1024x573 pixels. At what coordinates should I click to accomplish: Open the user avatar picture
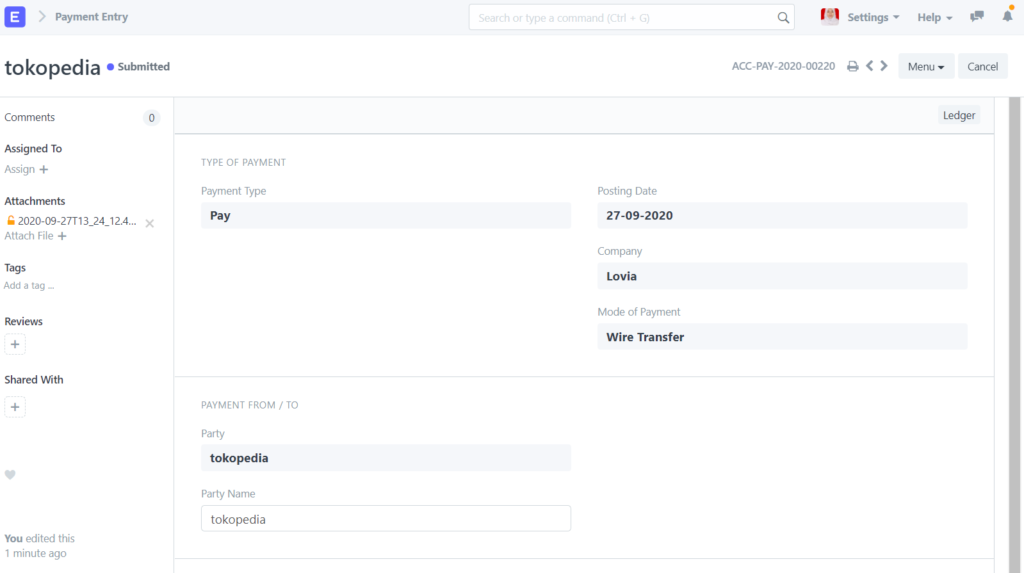tap(829, 17)
